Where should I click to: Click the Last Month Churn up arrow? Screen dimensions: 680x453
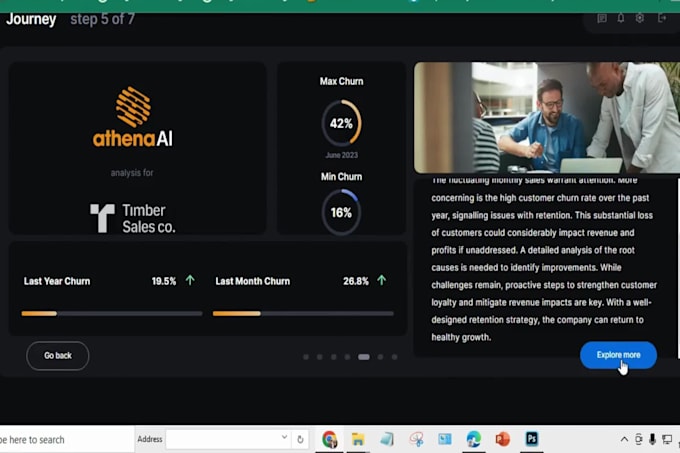pos(382,280)
